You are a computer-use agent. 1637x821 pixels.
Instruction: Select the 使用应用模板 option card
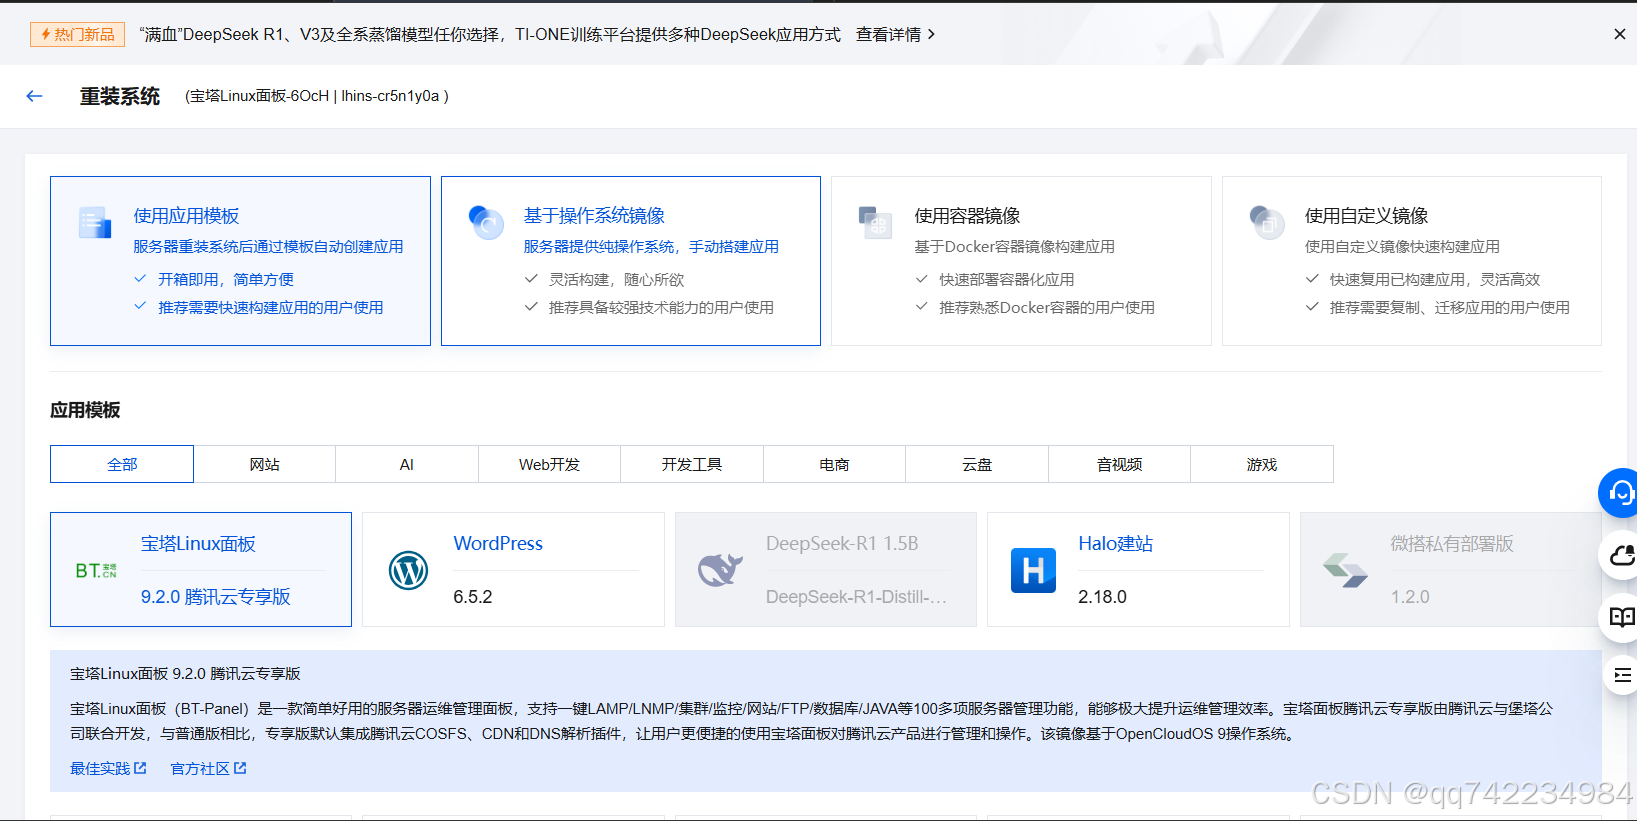[x=240, y=261]
